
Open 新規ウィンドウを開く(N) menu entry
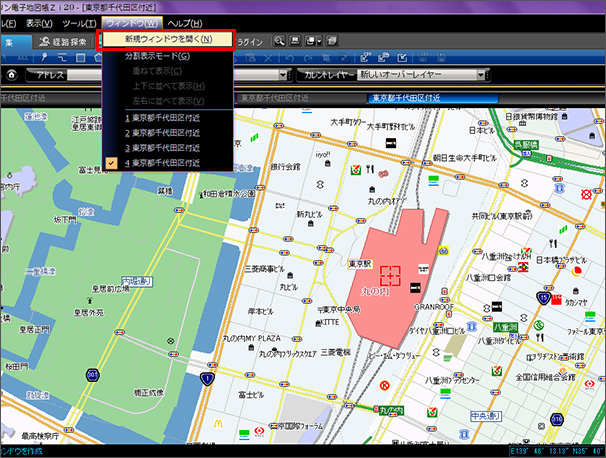(168, 39)
